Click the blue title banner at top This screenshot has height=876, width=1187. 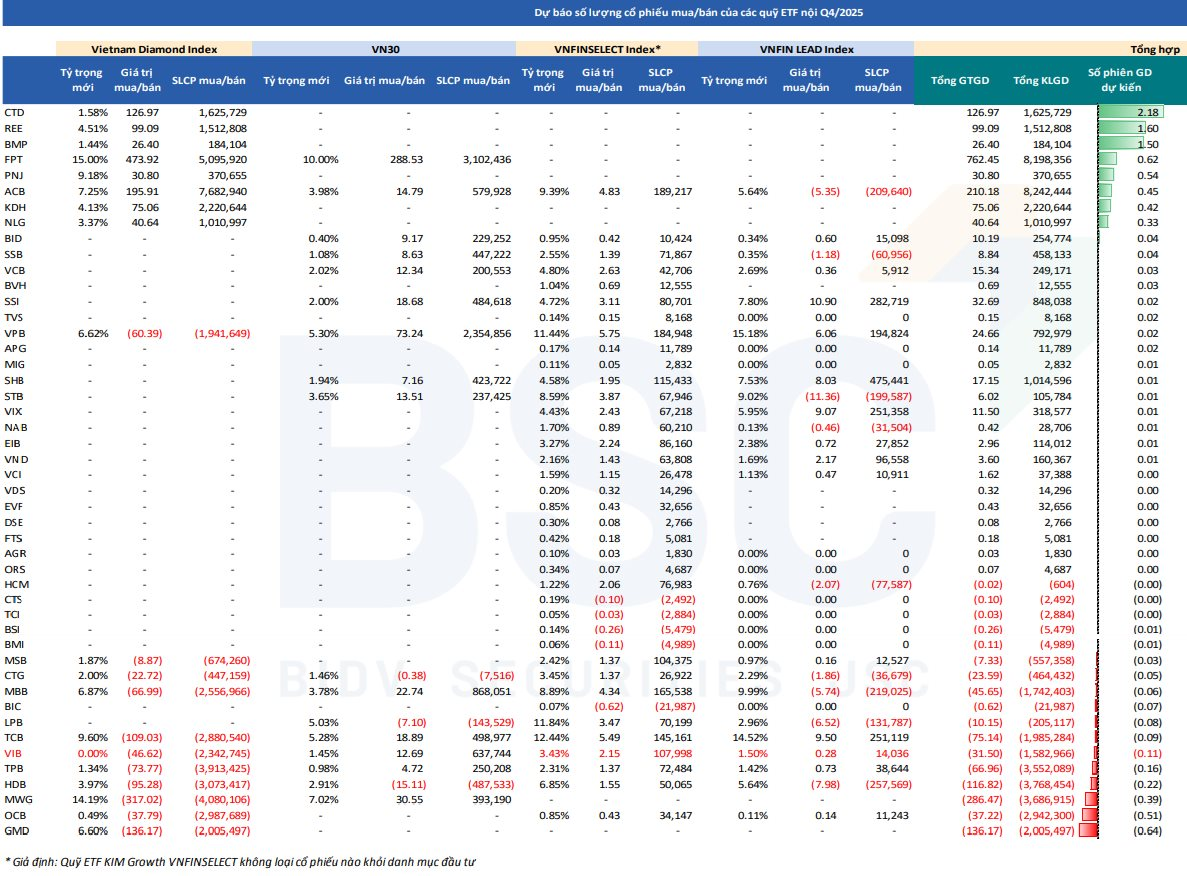[x=593, y=14]
